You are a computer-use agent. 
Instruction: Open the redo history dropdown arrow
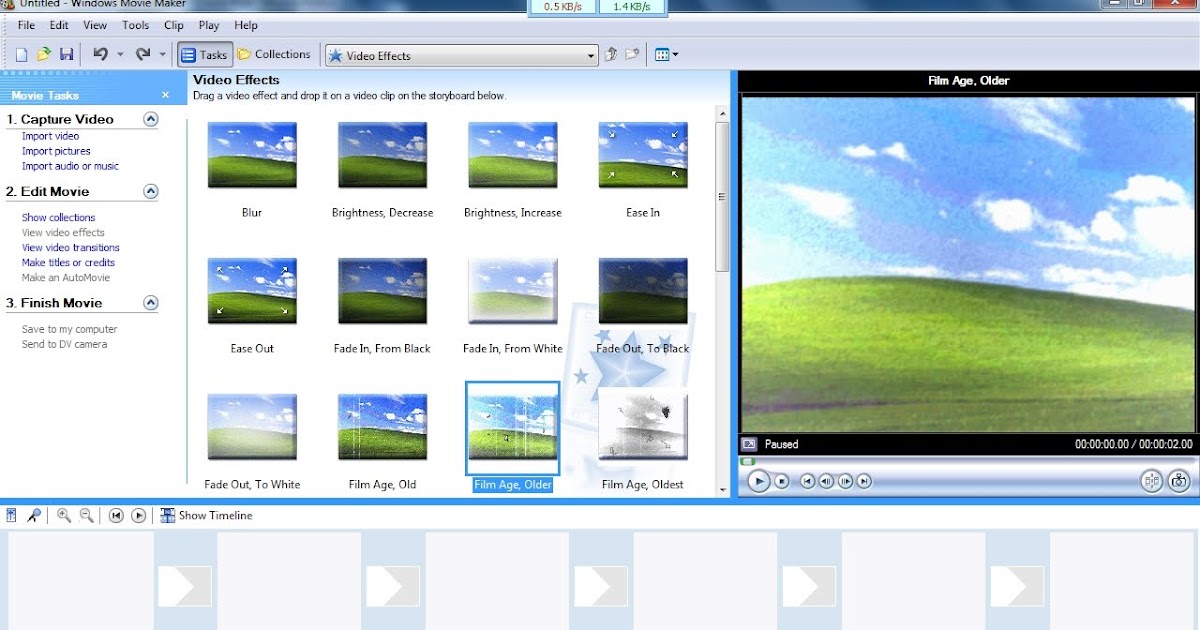point(162,55)
